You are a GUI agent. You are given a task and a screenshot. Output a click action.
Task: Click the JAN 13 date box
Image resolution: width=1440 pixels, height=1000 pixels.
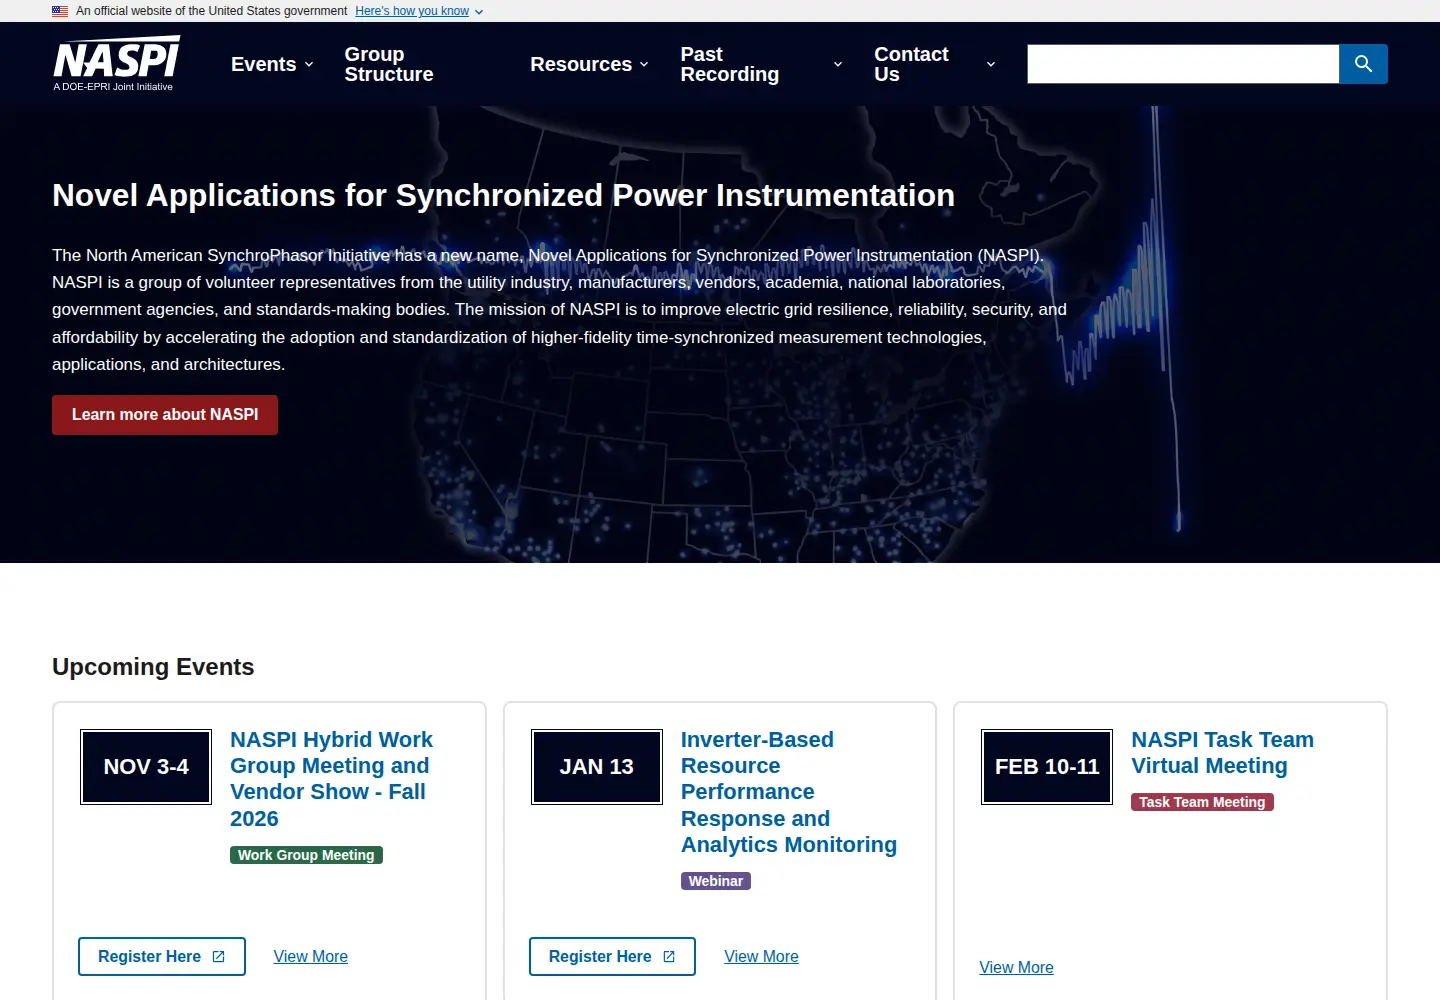coord(597,767)
